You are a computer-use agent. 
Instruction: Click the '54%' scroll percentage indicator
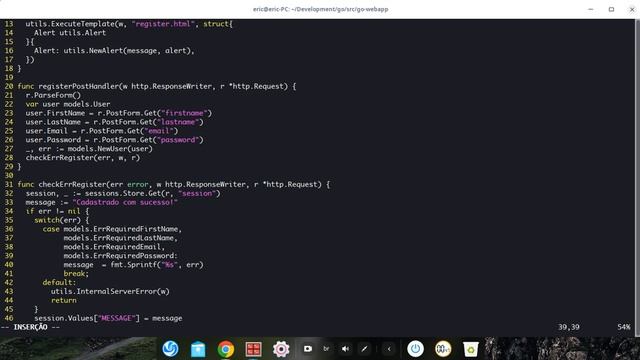[x=624, y=327]
